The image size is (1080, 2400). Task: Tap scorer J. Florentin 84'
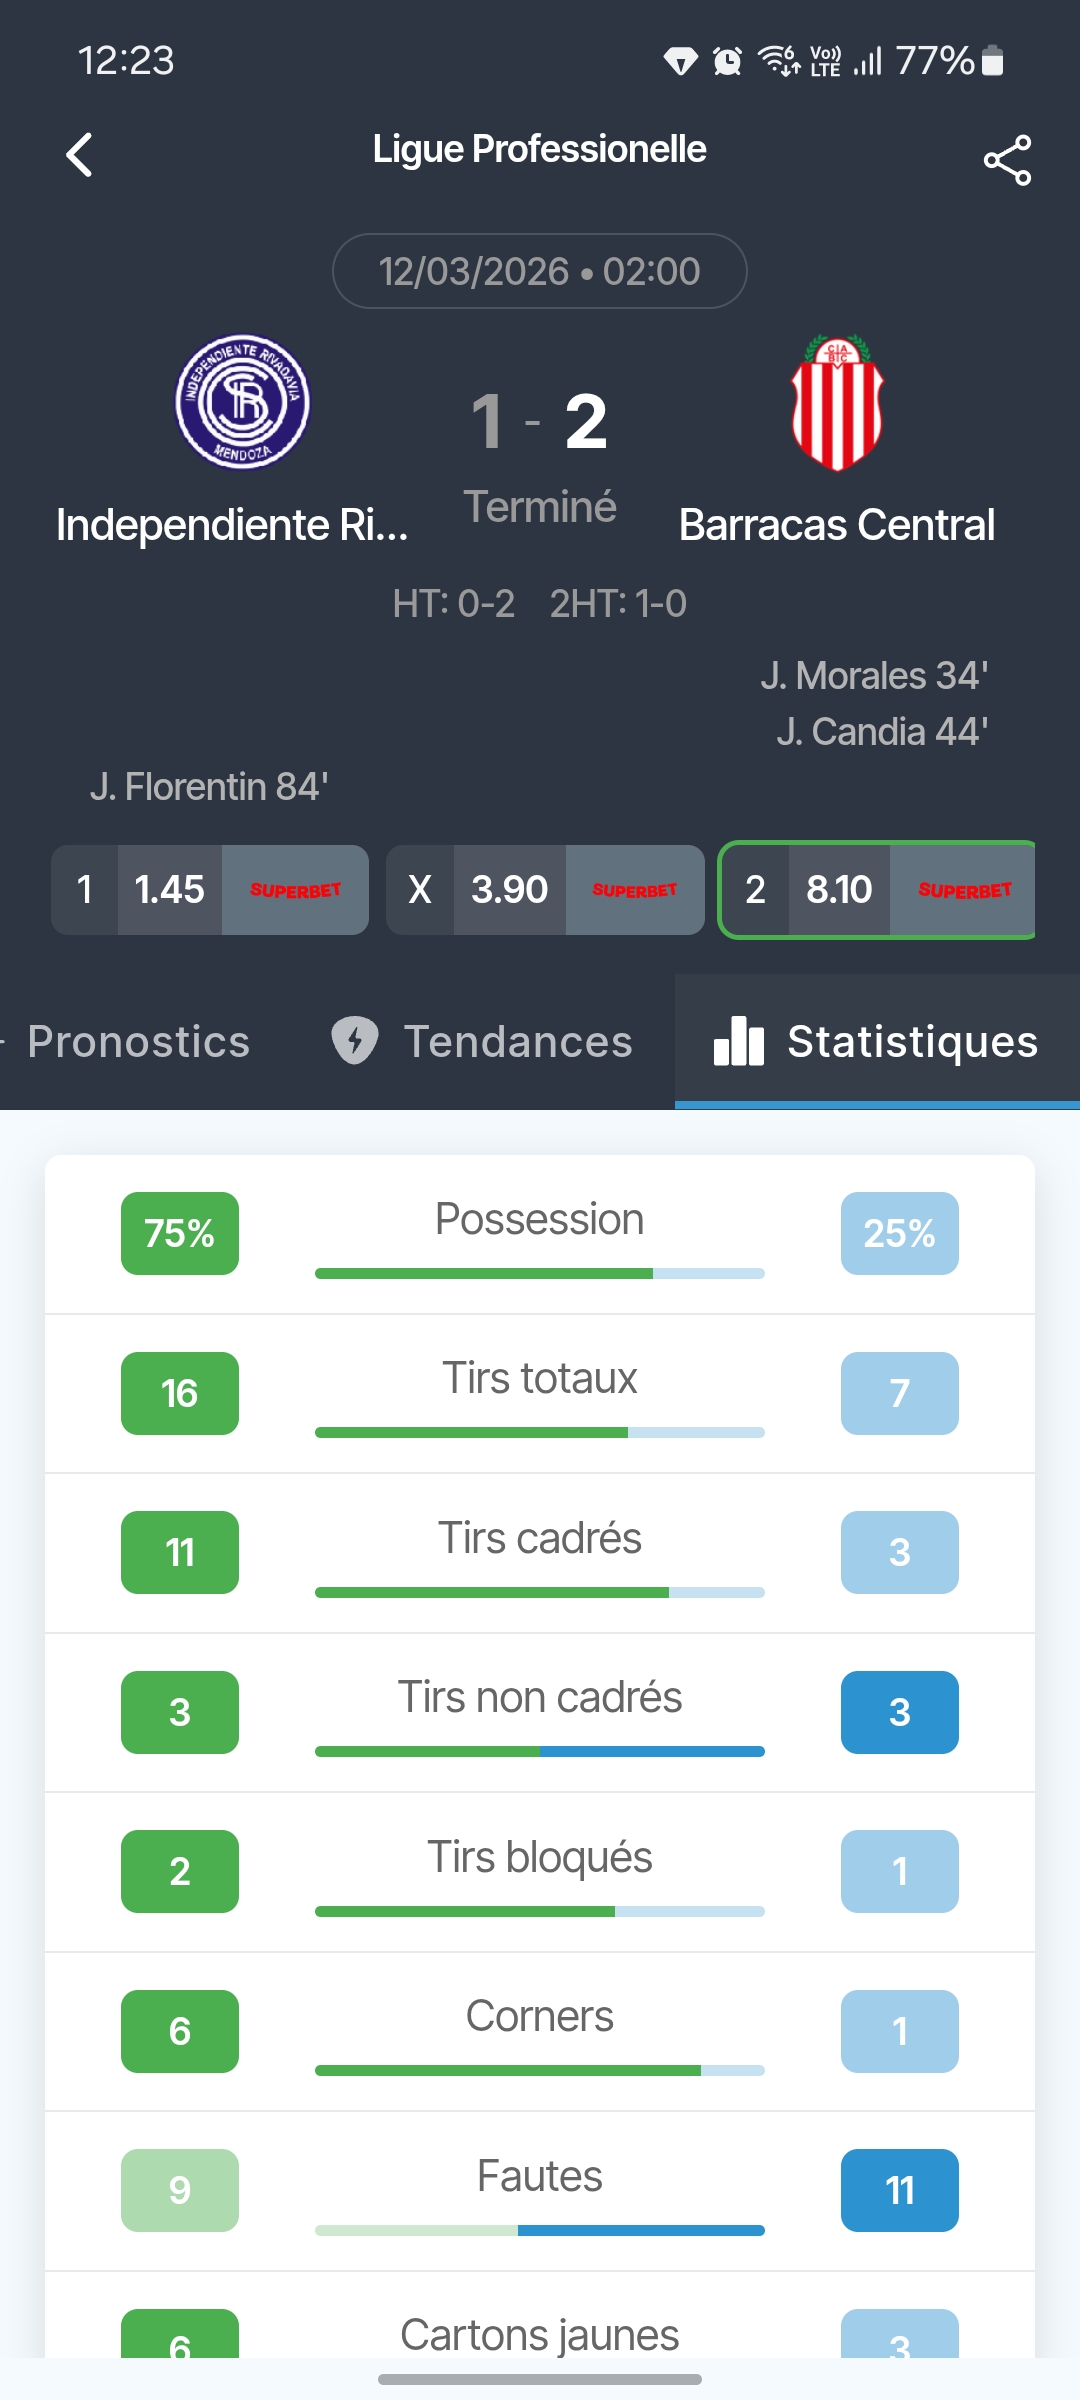209,787
